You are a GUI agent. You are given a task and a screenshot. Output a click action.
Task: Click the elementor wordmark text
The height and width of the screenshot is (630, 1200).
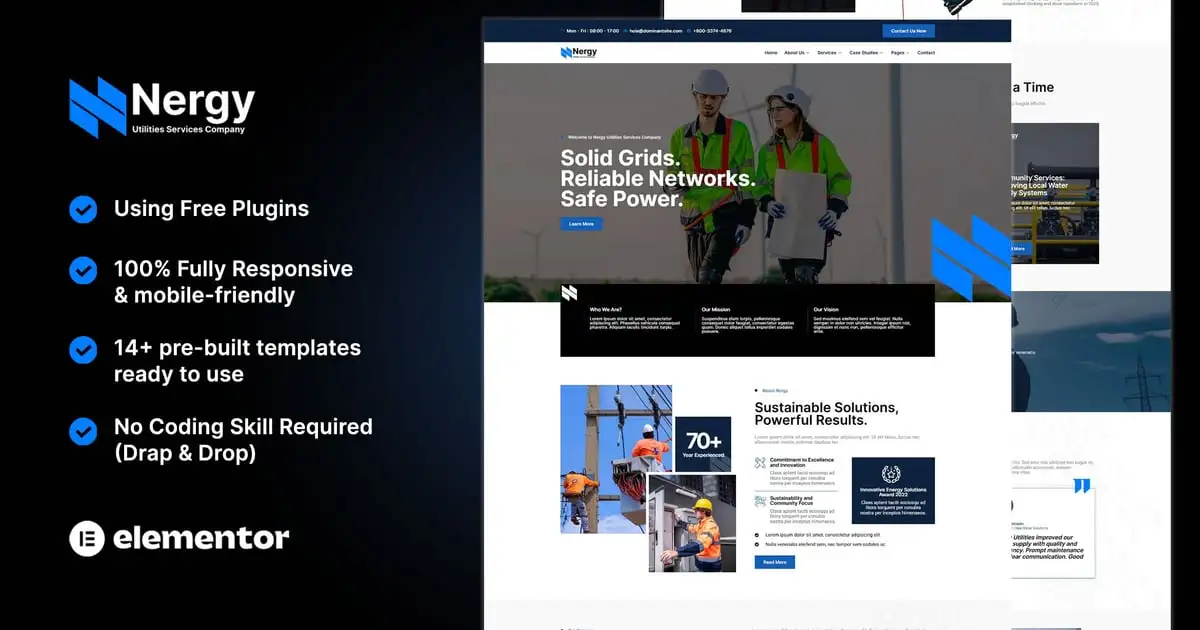[x=201, y=538]
